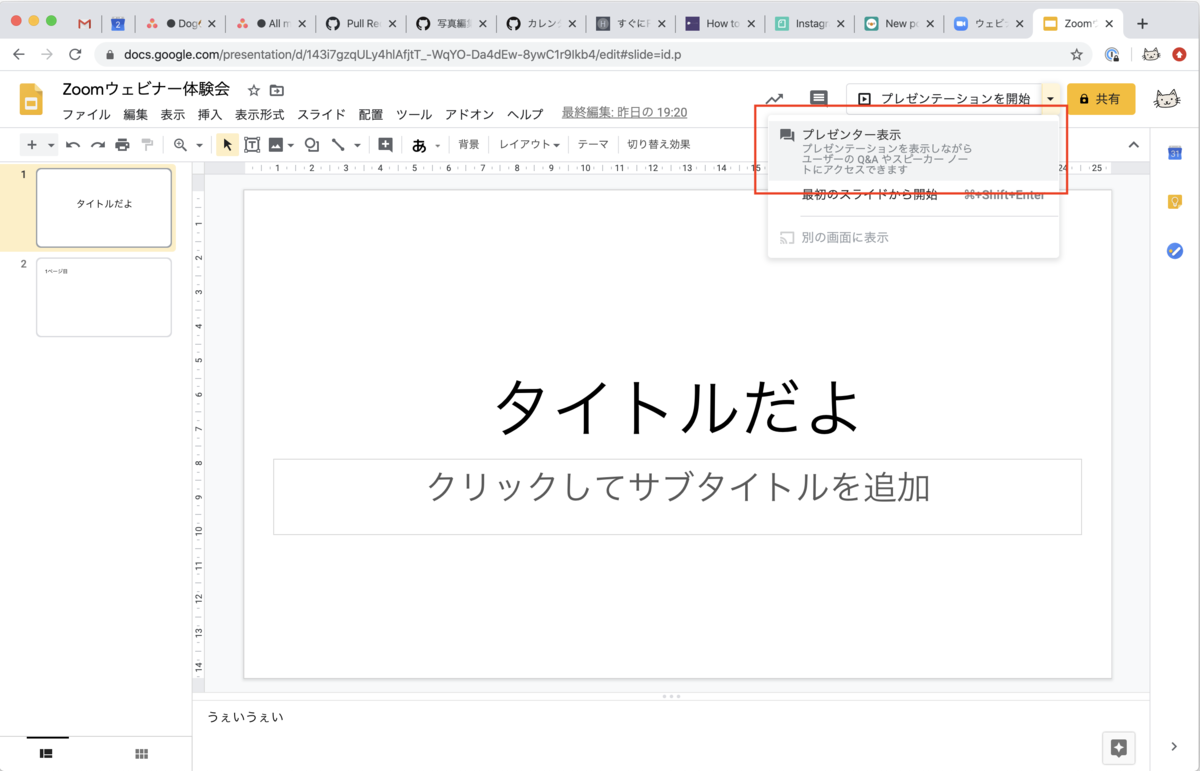Open the comment history icon

(x=819, y=98)
